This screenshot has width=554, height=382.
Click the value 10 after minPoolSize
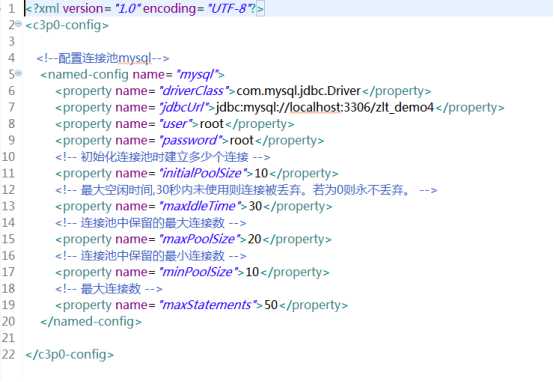pyautogui.click(x=252, y=272)
